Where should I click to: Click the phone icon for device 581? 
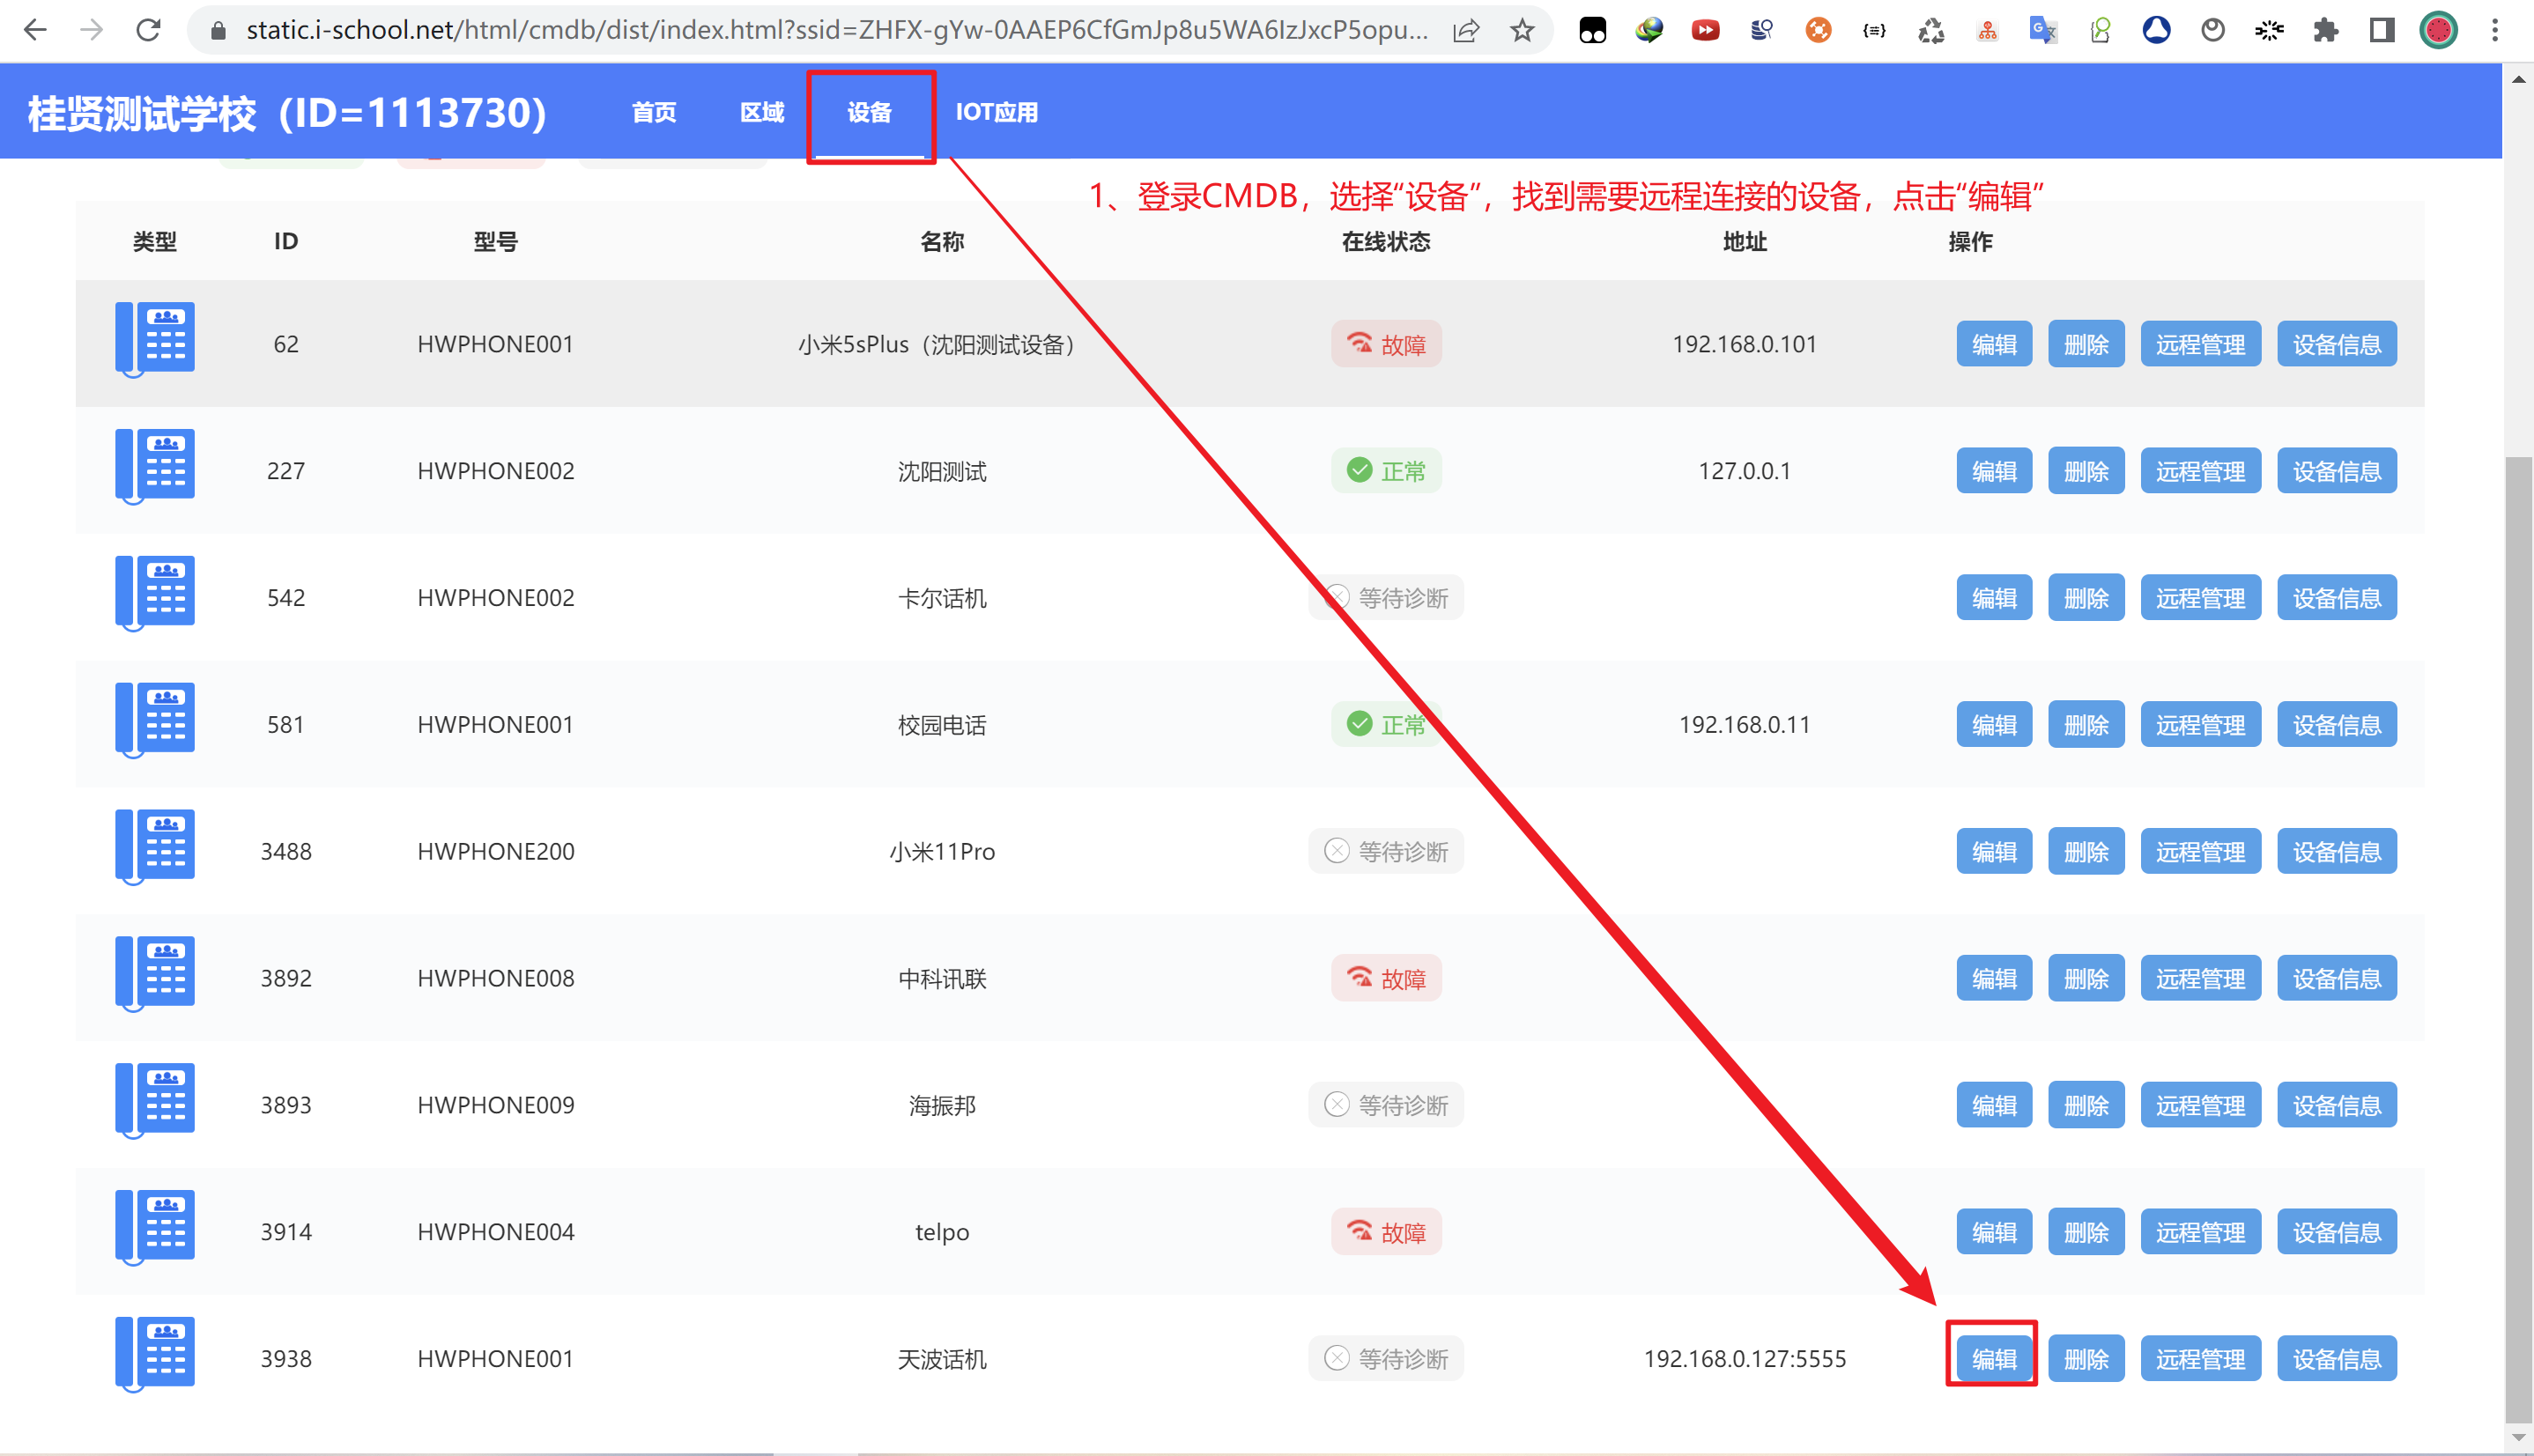click(155, 721)
